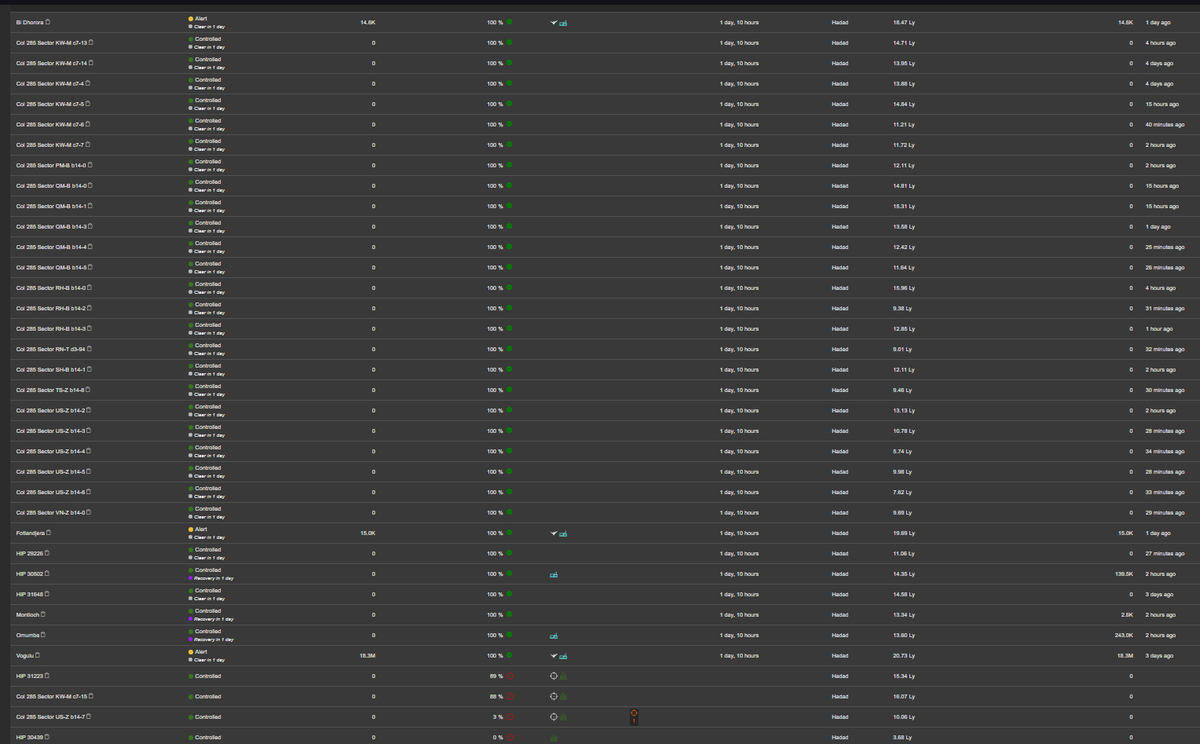
Task: Select the 7.62 Ly distance value
Action: point(904,492)
